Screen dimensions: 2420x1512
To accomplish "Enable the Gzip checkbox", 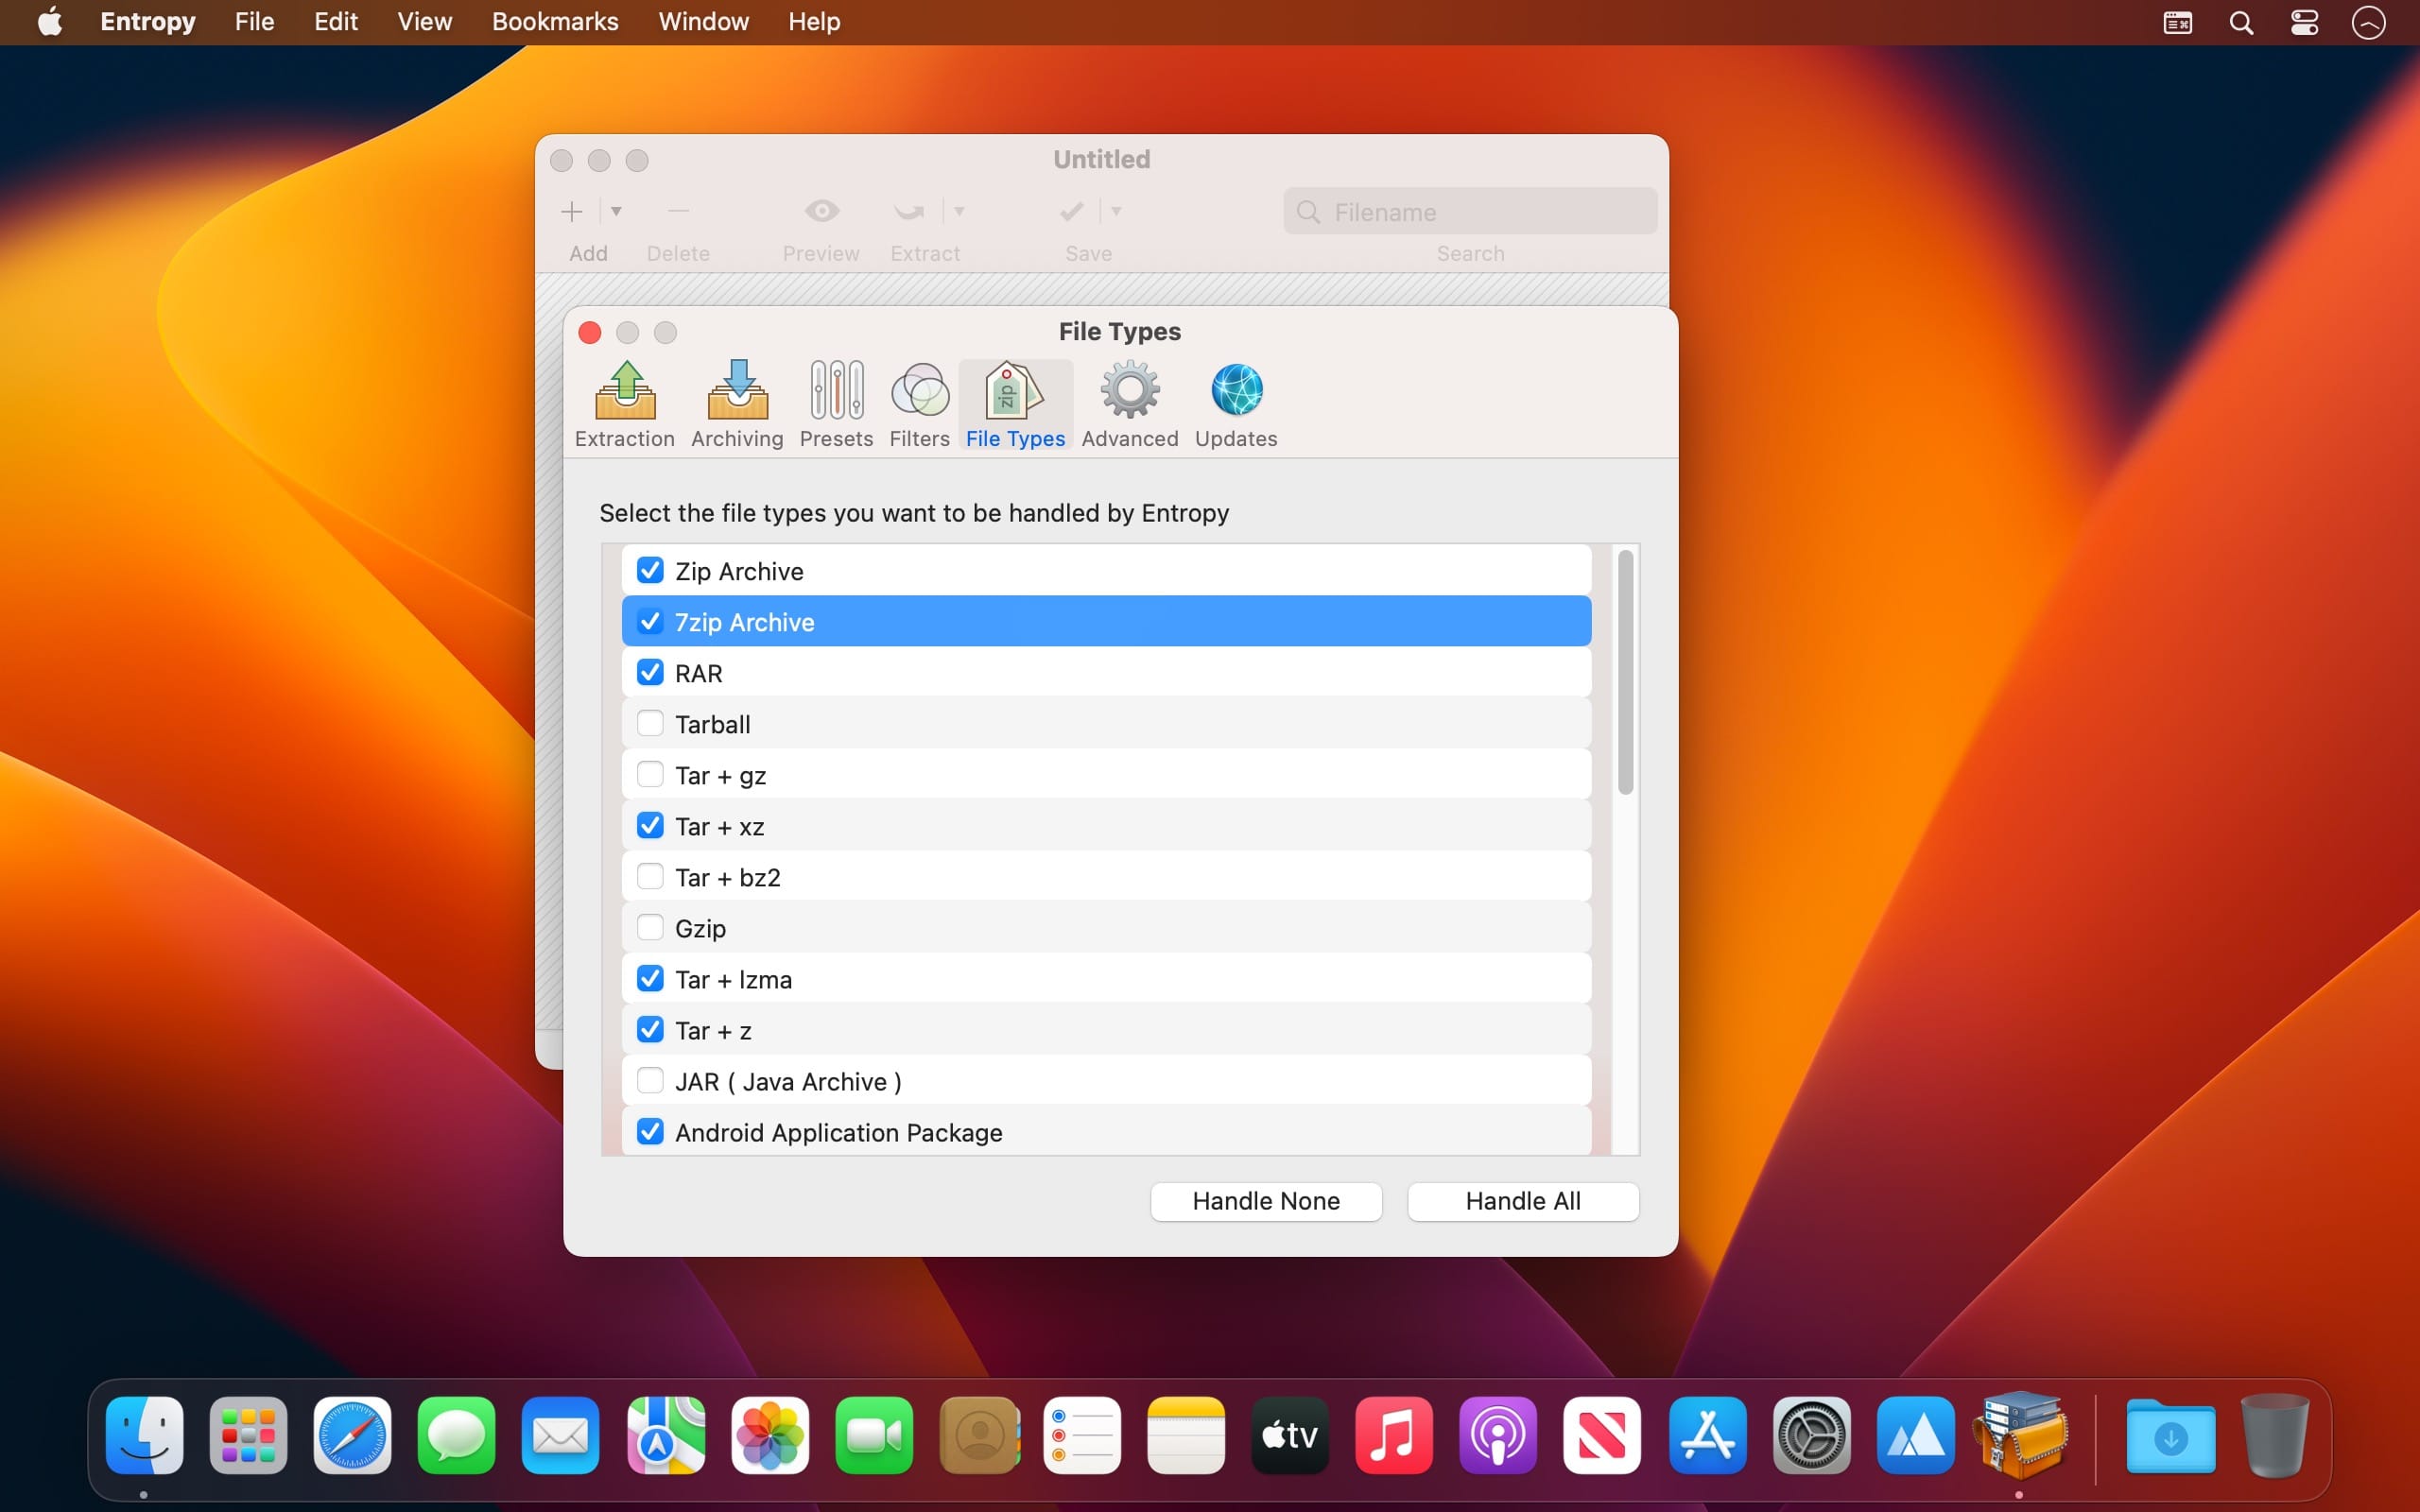I will 650,927.
